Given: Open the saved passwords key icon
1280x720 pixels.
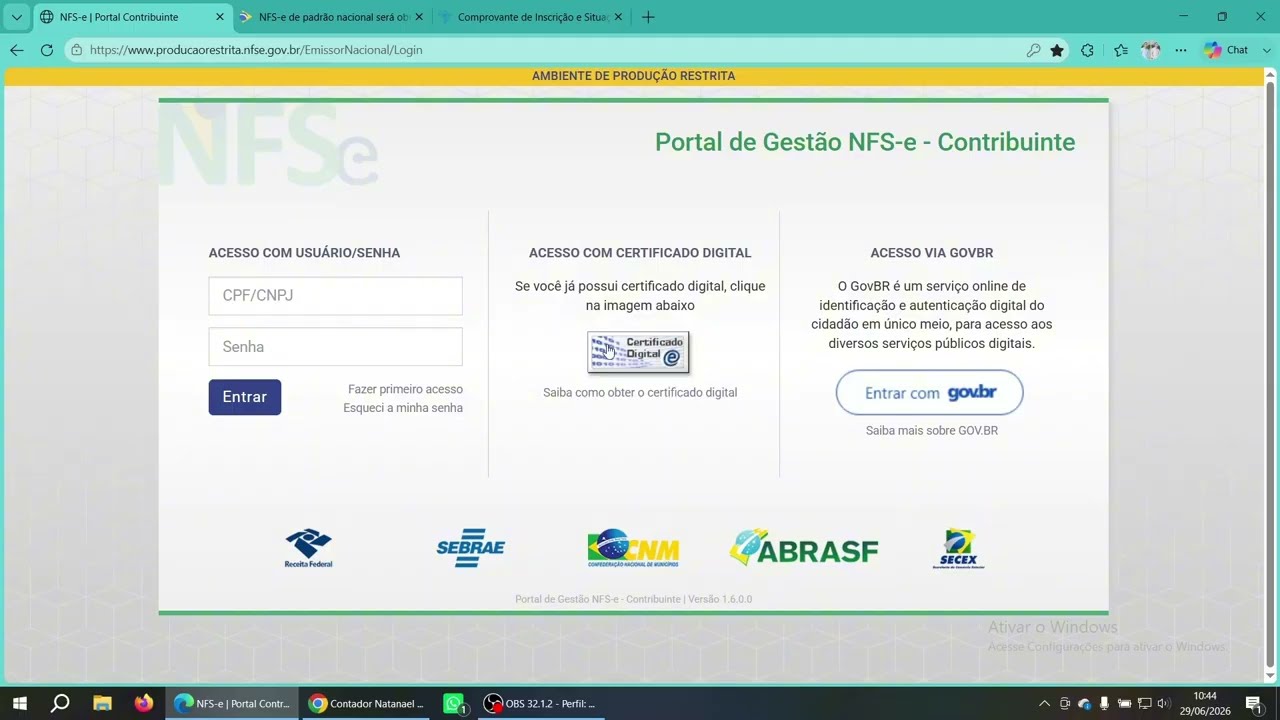Looking at the screenshot, I should click(1033, 50).
